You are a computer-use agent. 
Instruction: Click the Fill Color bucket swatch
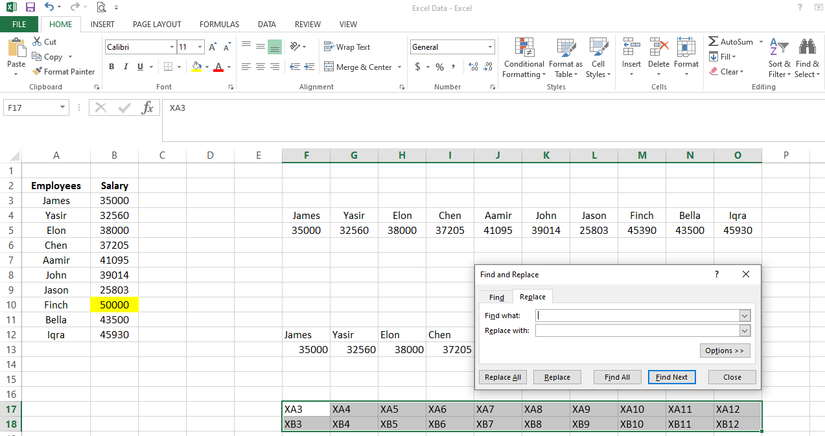tap(196, 67)
